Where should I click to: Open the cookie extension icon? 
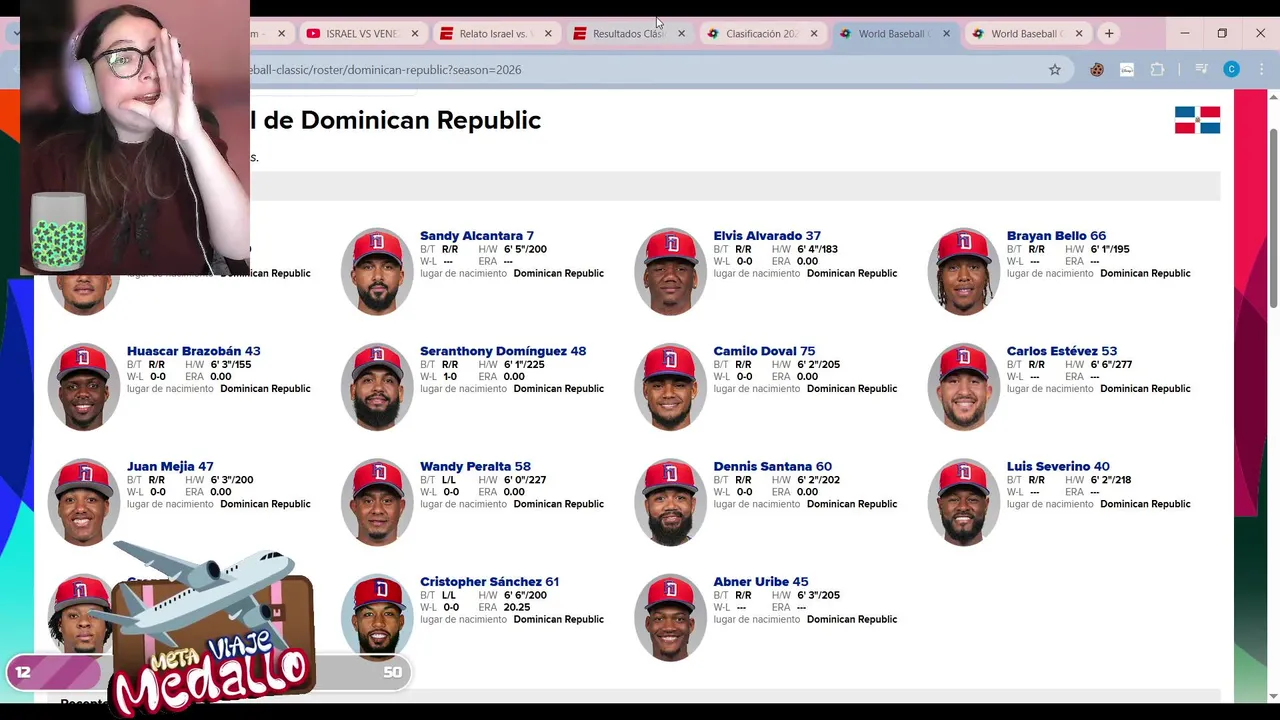(x=1097, y=69)
